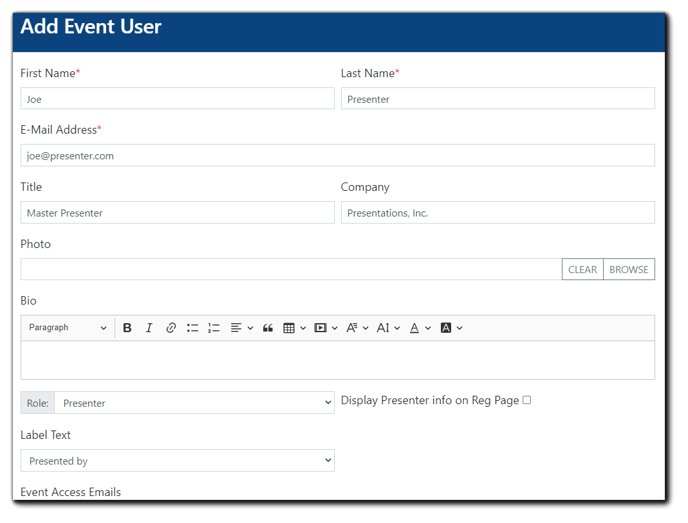Apply italic formatting in Bio editor
688x523 pixels.
pyautogui.click(x=149, y=328)
